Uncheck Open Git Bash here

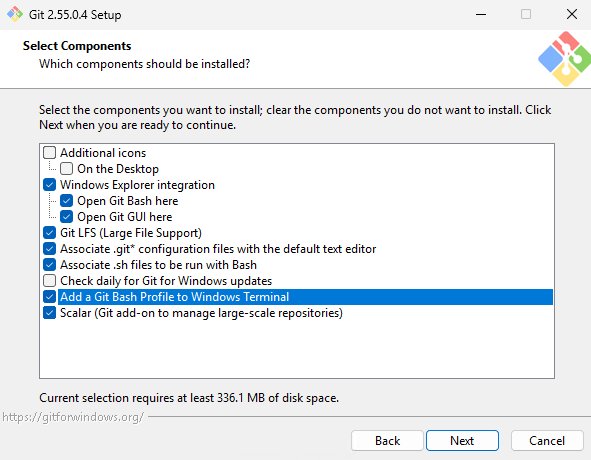67,201
